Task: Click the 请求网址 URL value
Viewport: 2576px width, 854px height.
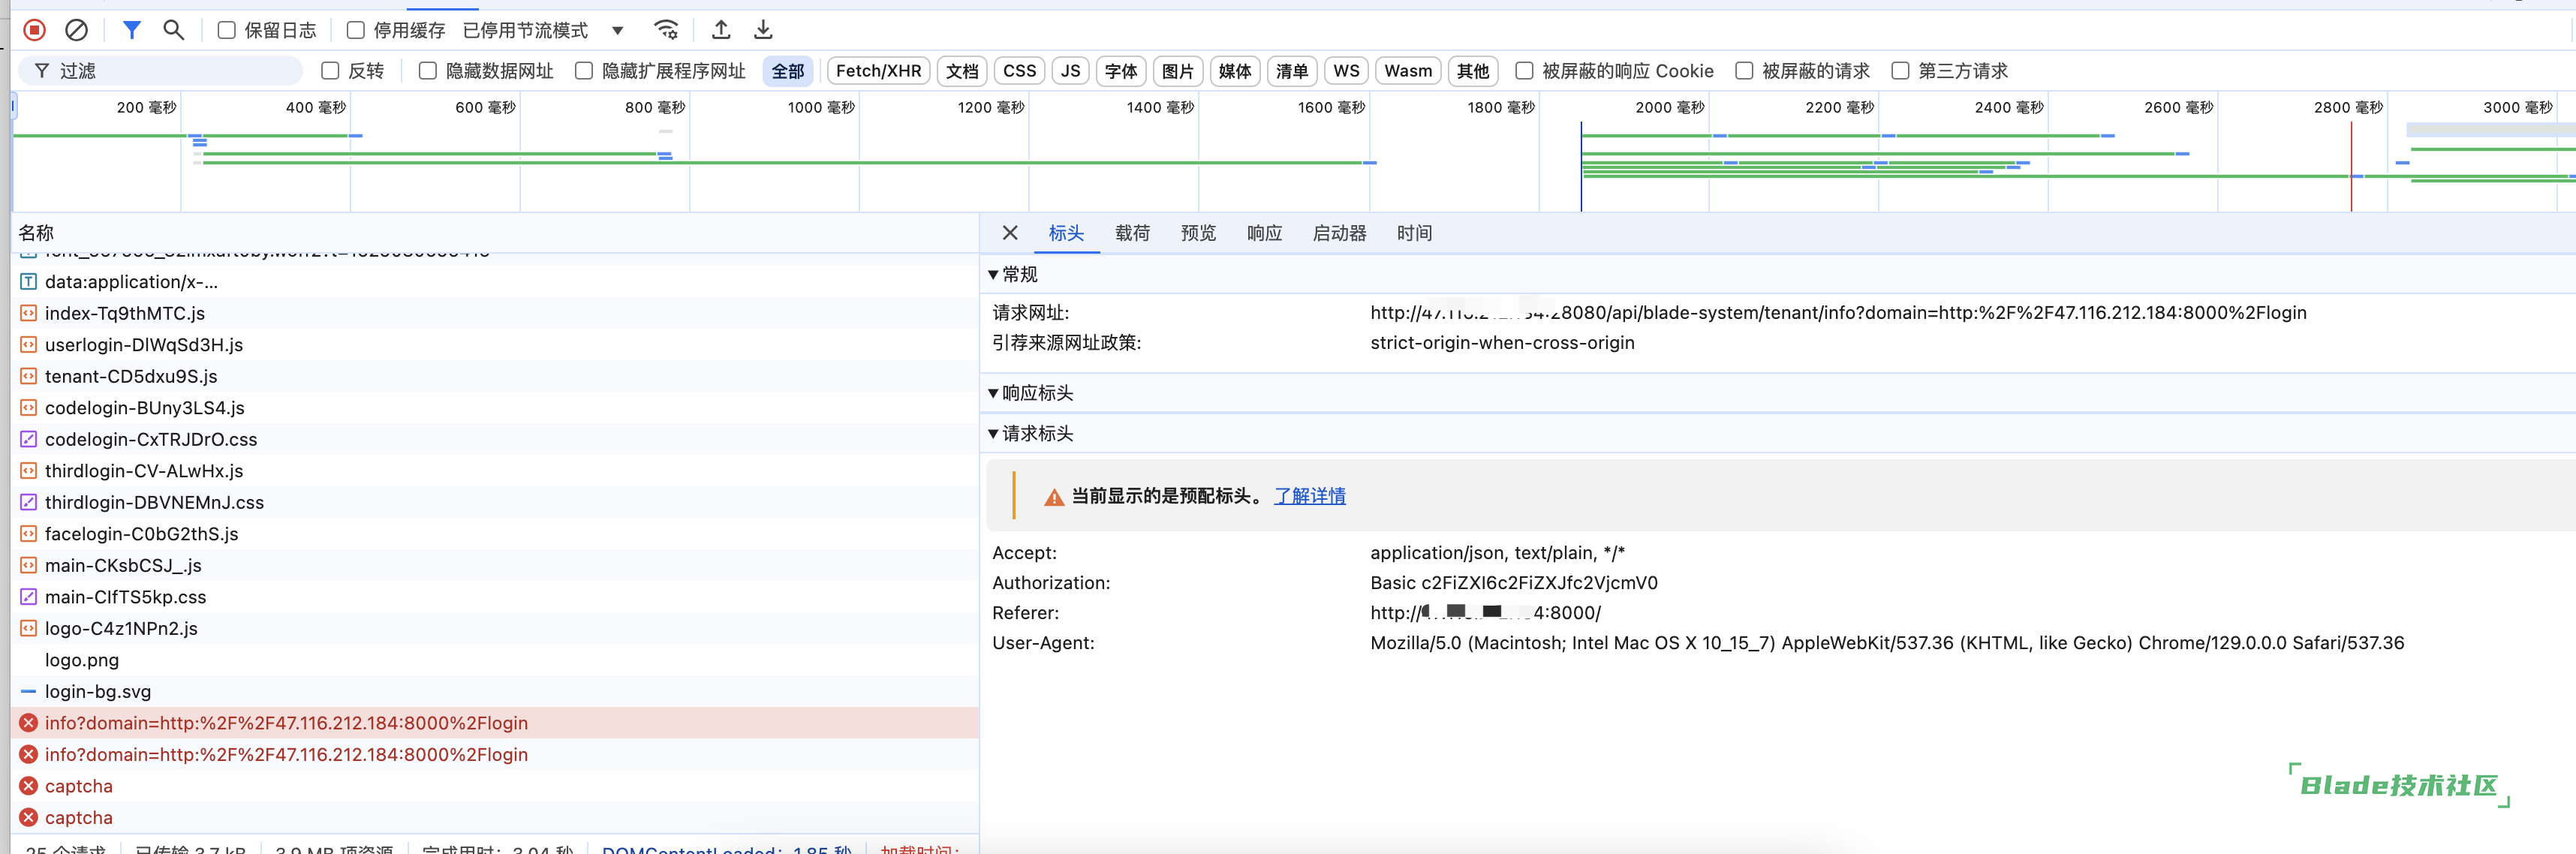Action: coord(1838,313)
